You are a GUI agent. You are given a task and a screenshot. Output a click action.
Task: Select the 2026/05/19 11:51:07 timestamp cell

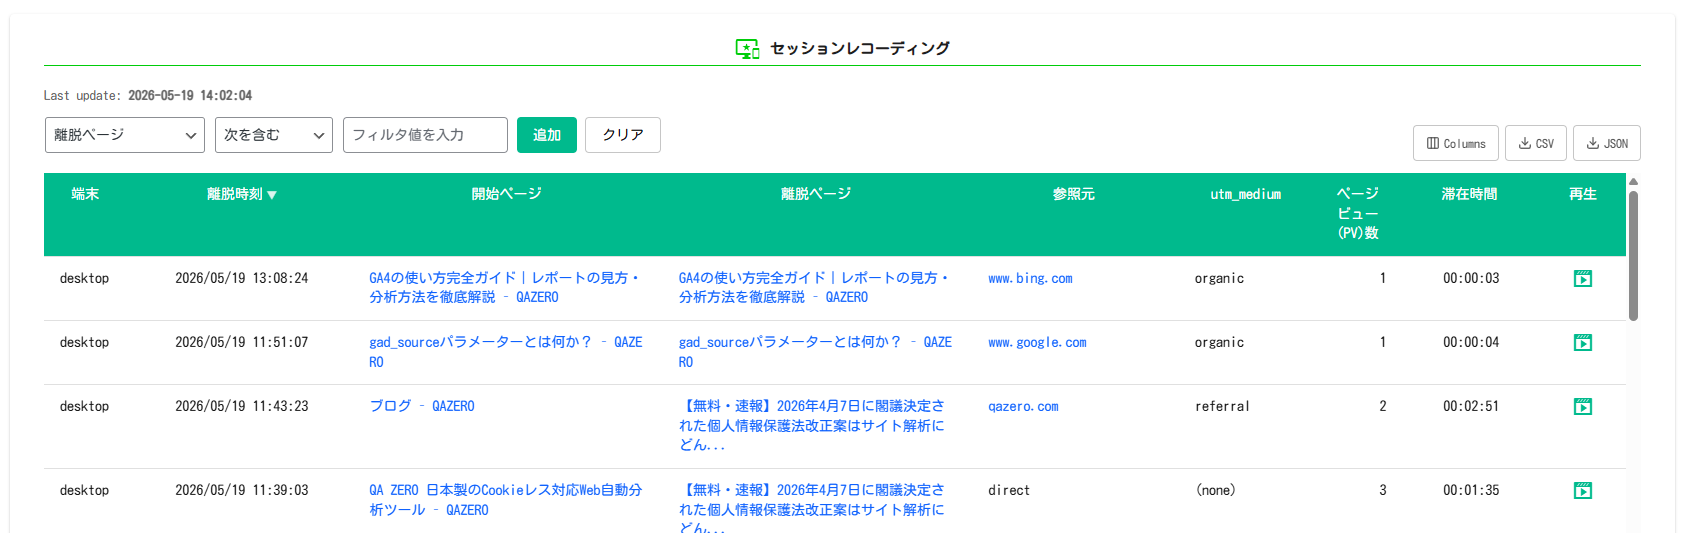[x=242, y=342]
